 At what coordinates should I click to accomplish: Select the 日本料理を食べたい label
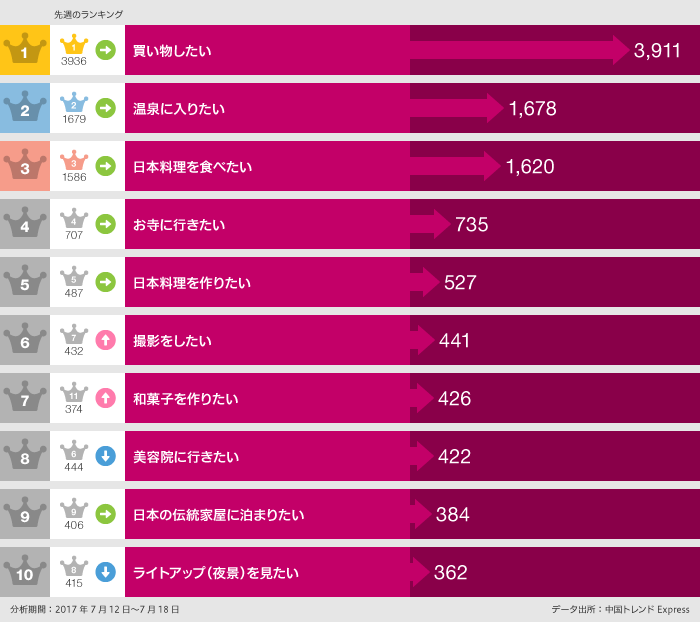192,167
